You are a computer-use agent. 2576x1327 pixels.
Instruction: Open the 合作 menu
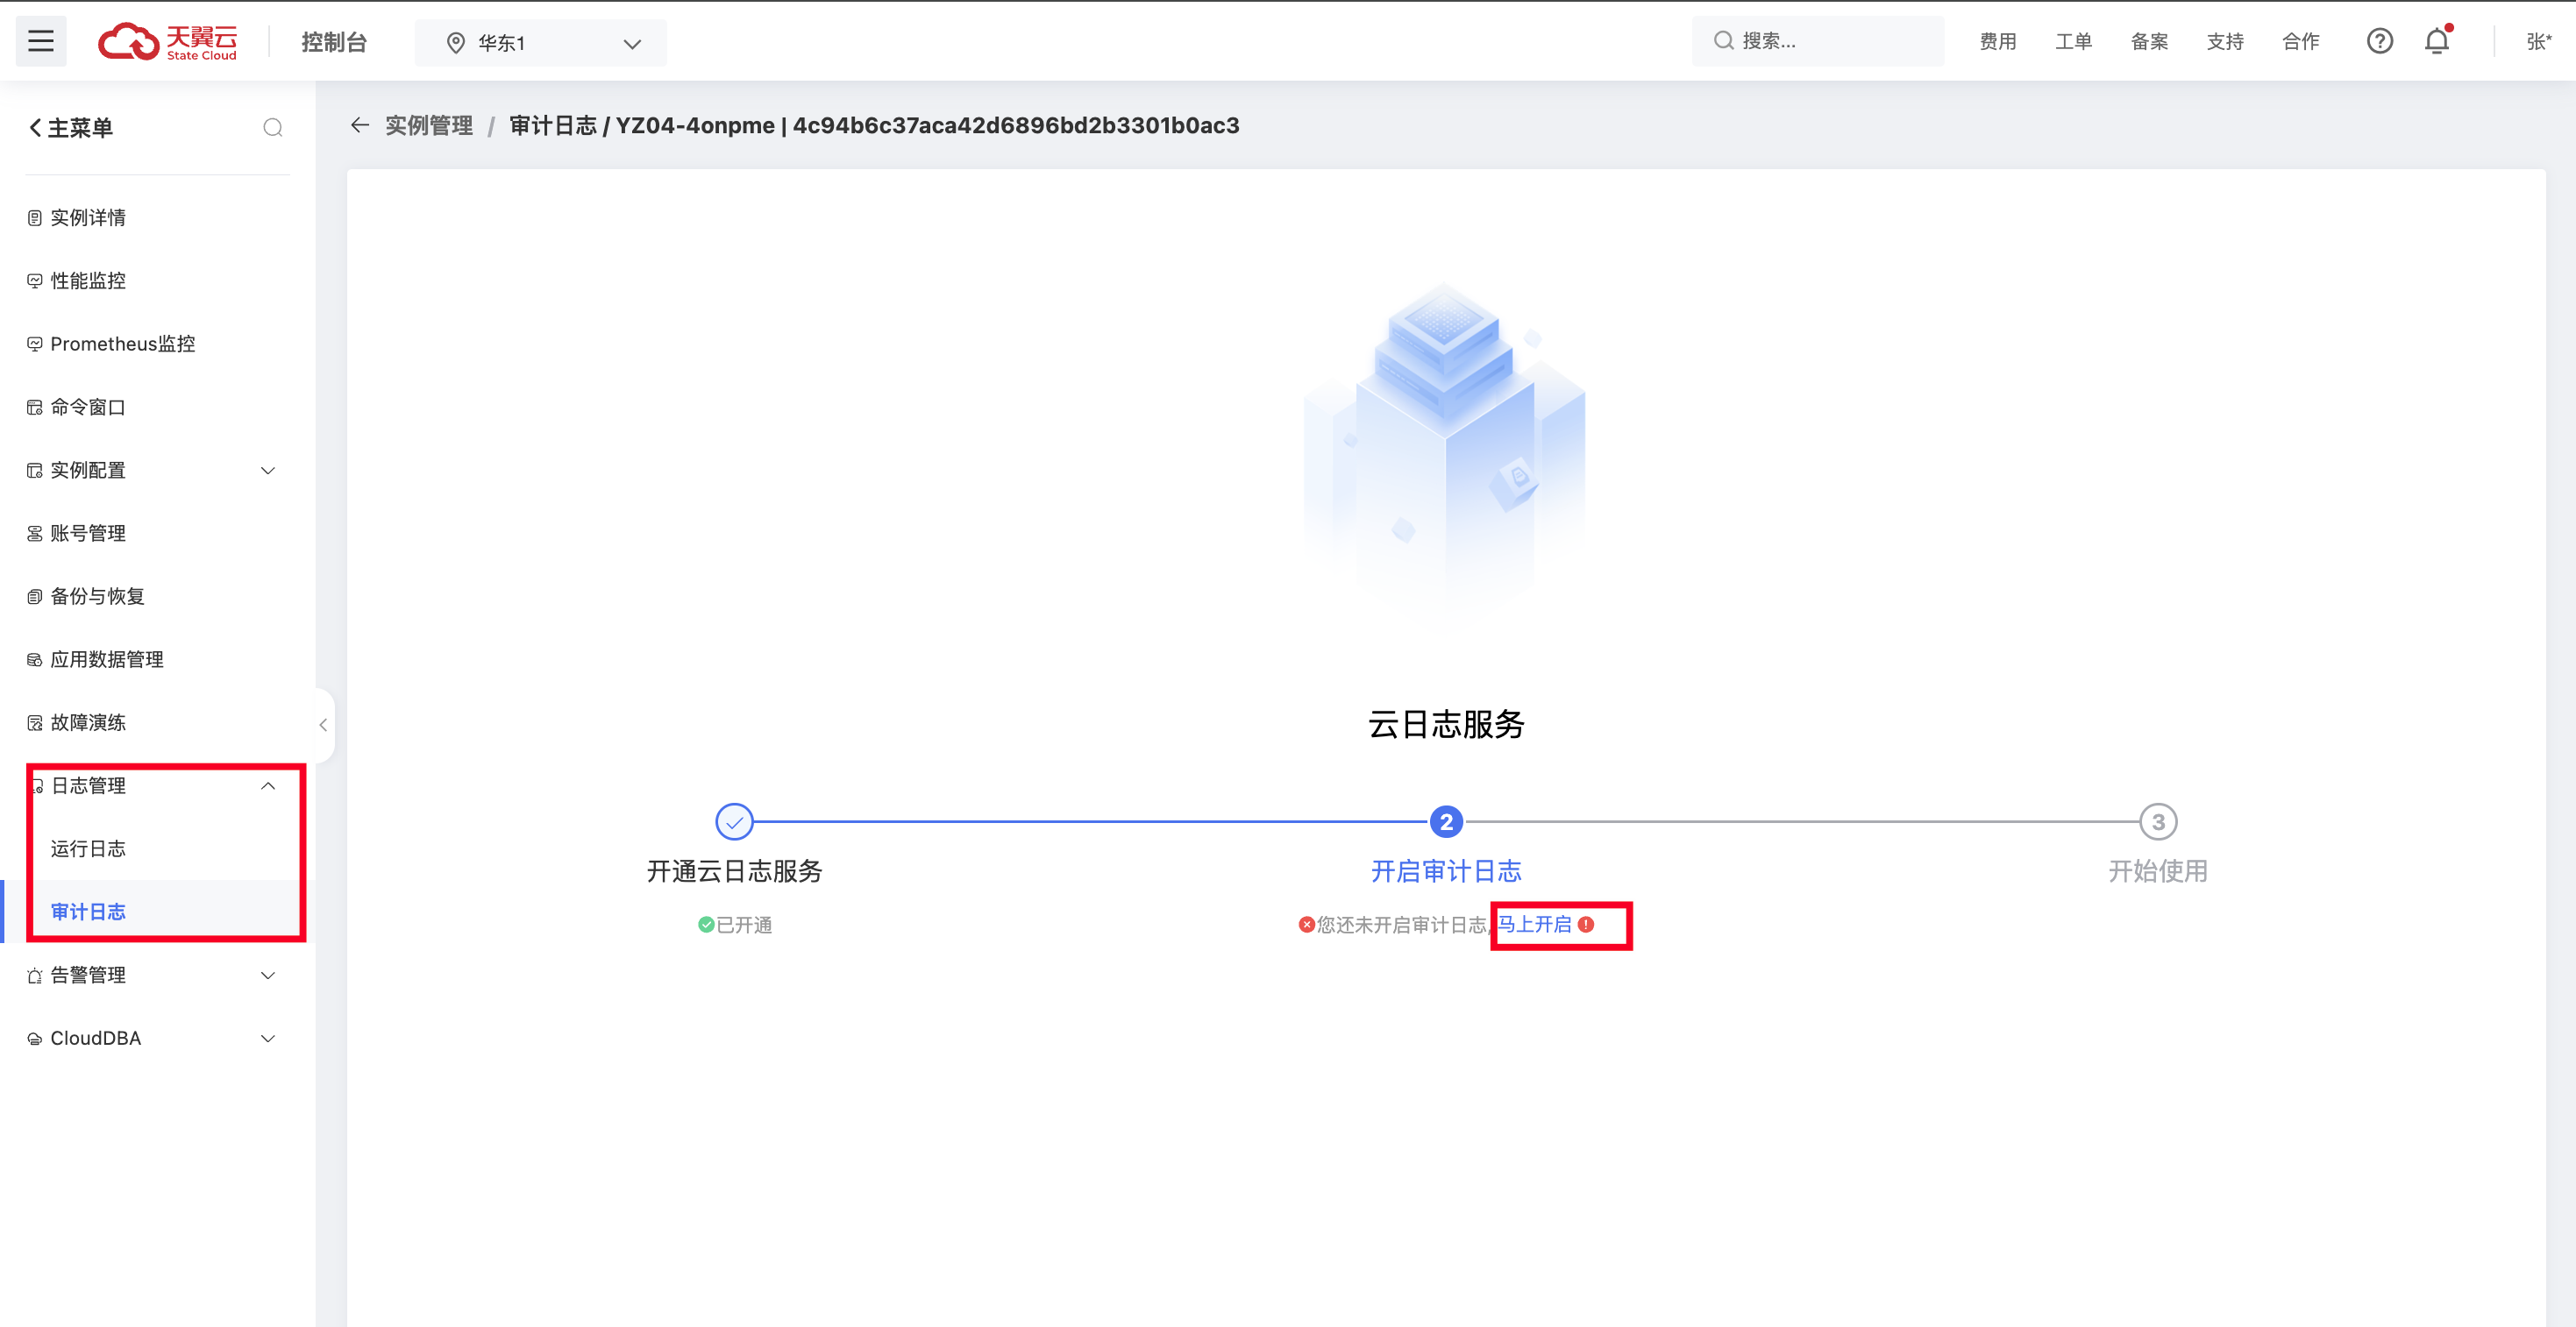(2301, 42)
